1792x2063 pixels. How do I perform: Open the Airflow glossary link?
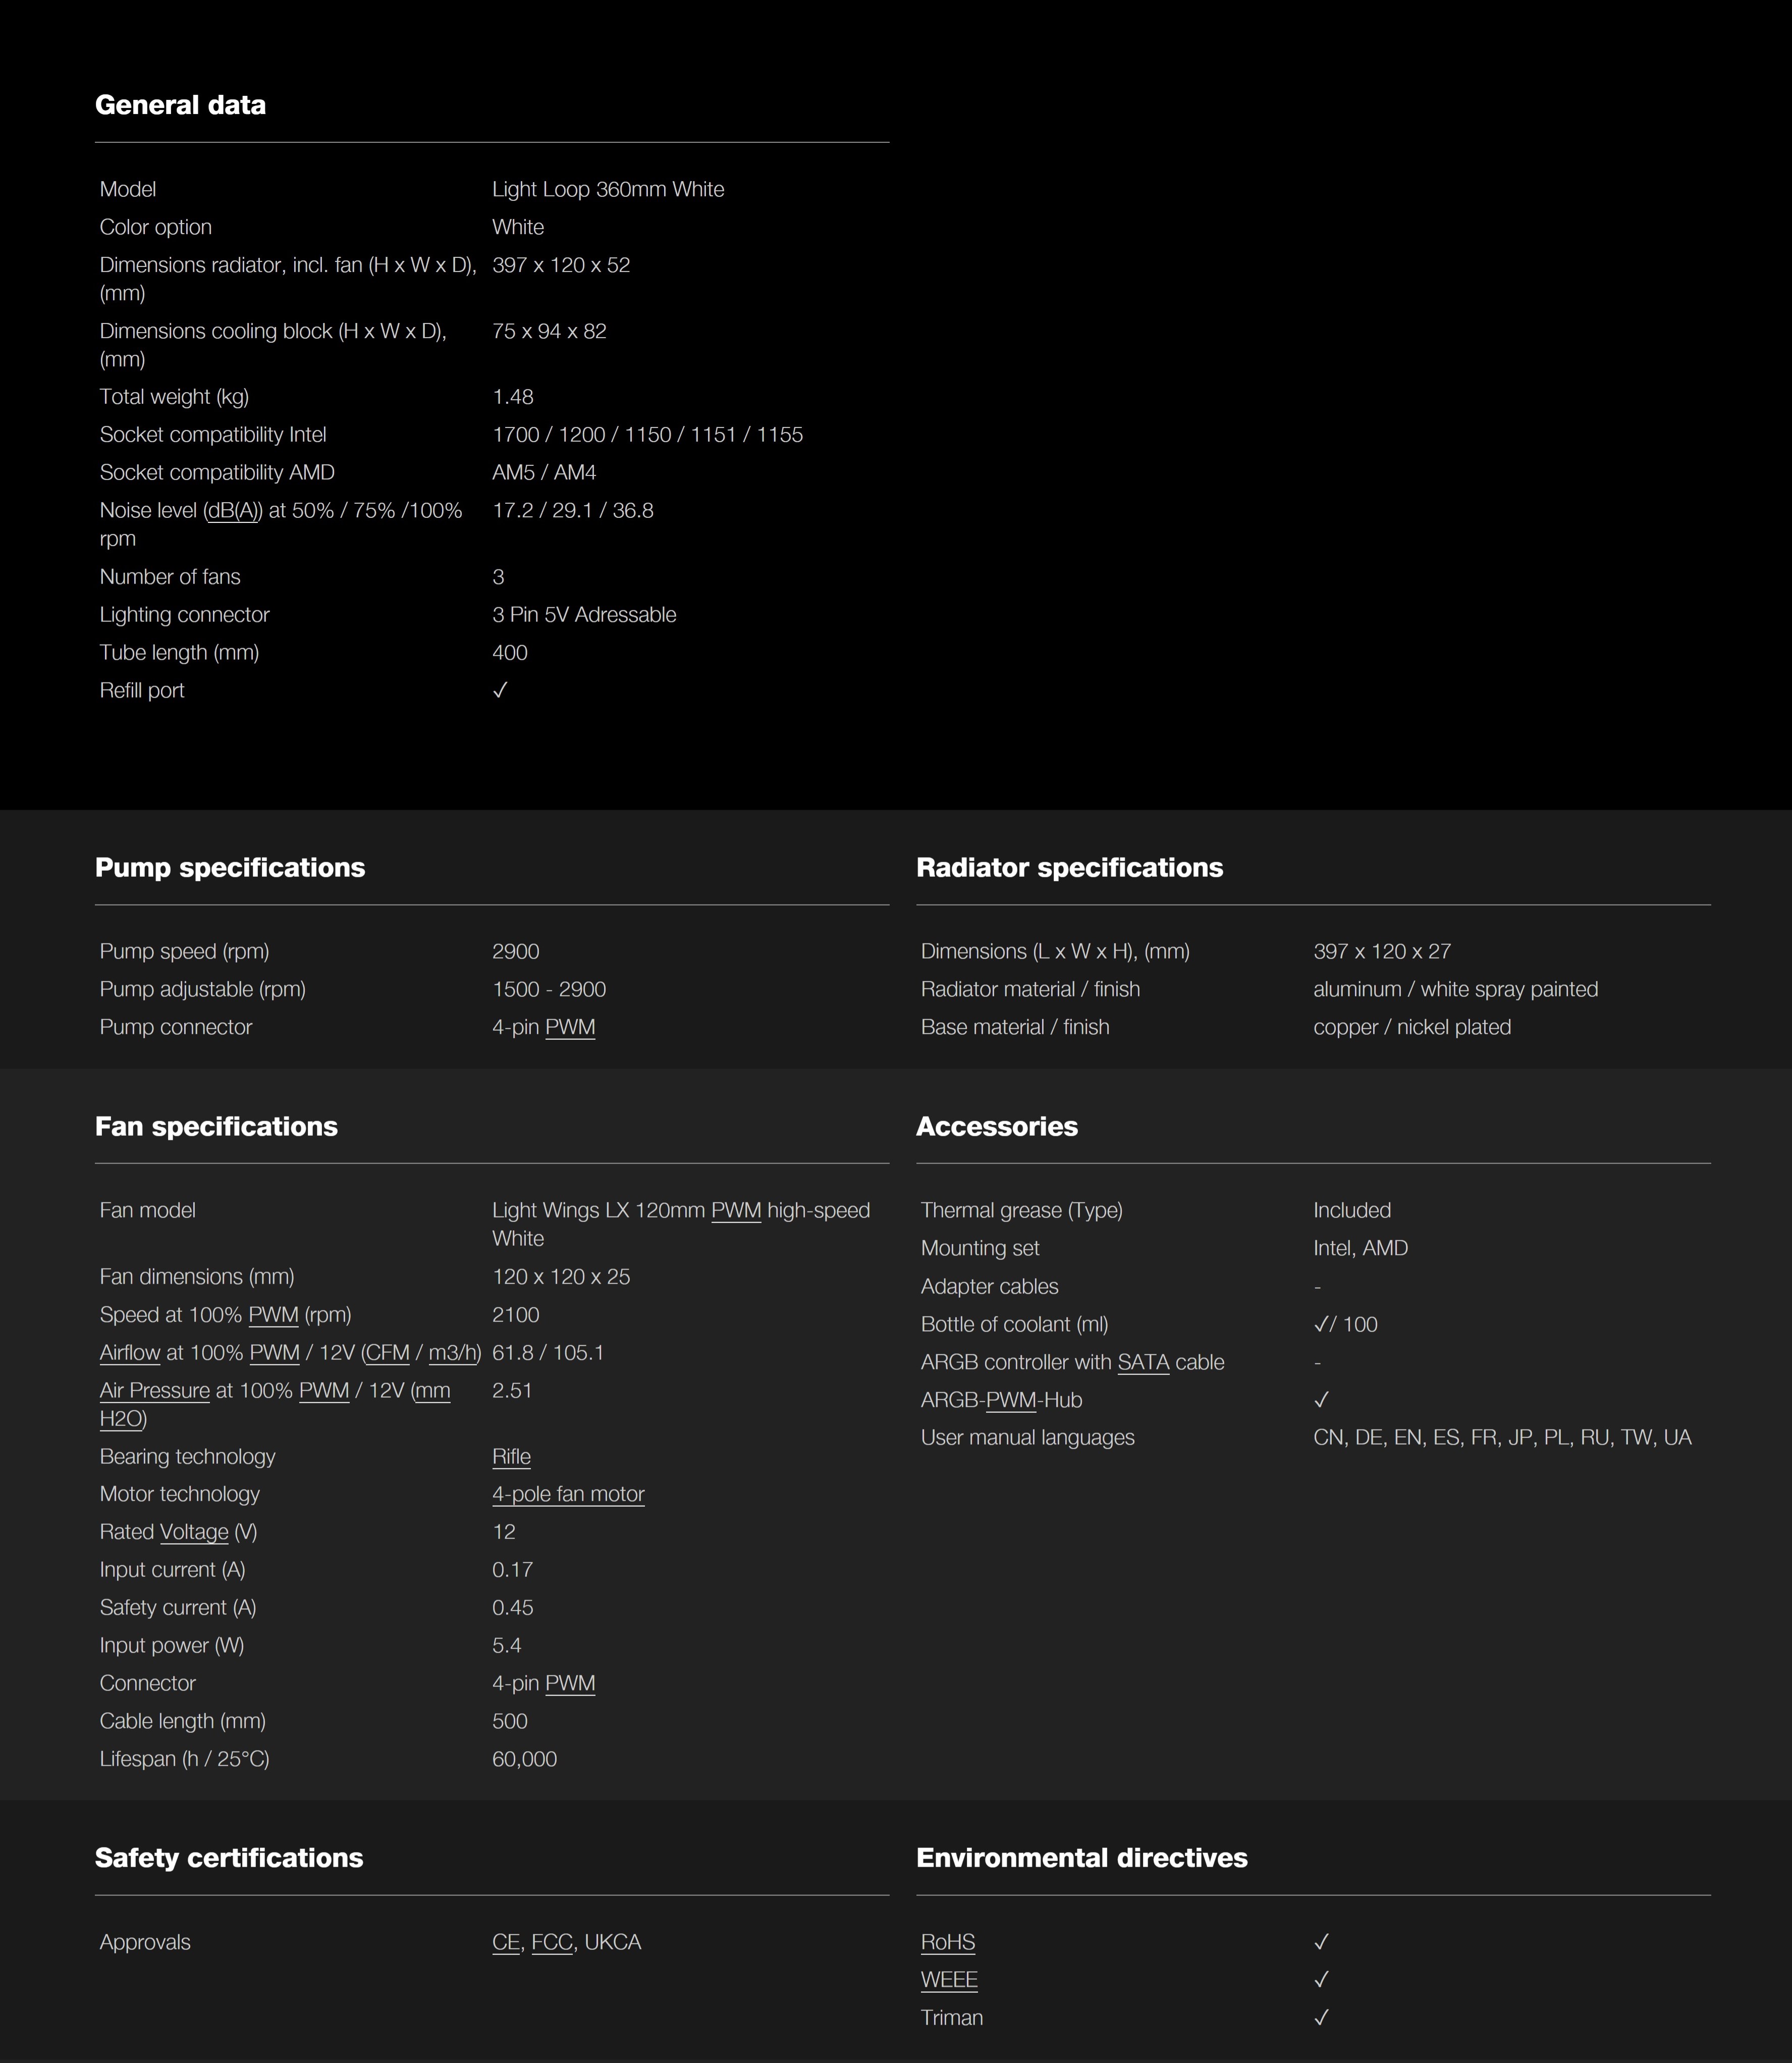pos(130,1353)
